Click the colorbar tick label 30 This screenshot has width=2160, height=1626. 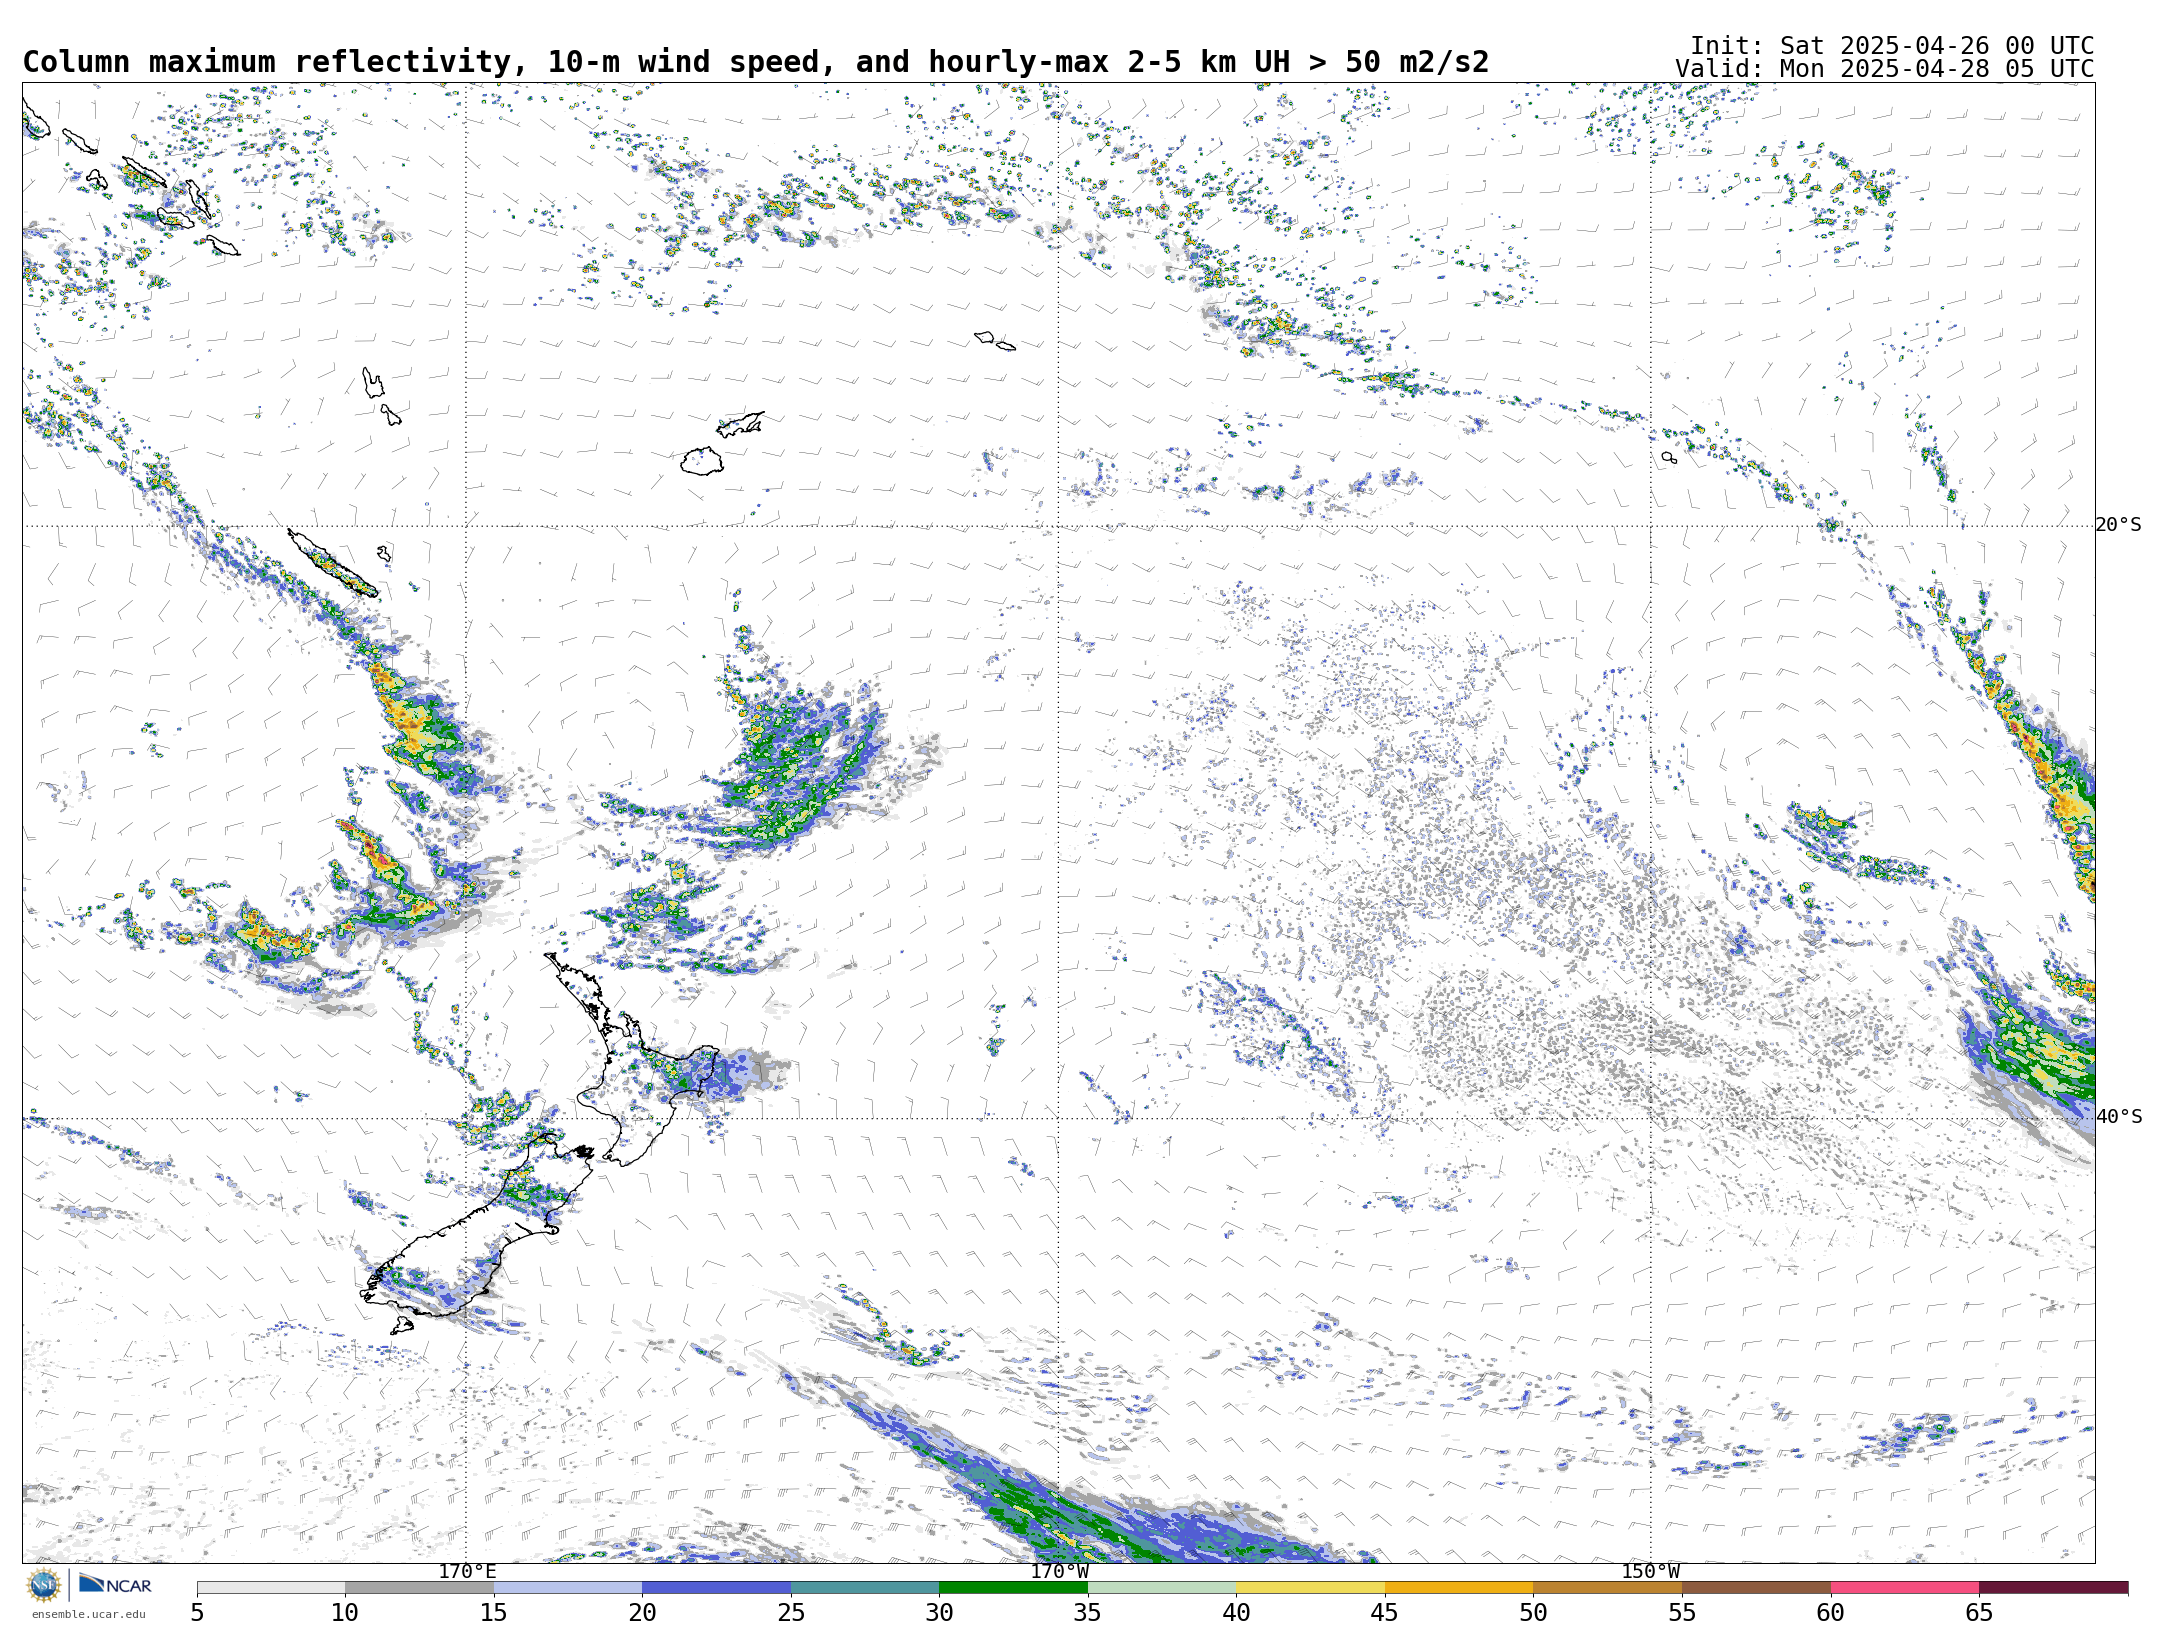point(939,1613)
